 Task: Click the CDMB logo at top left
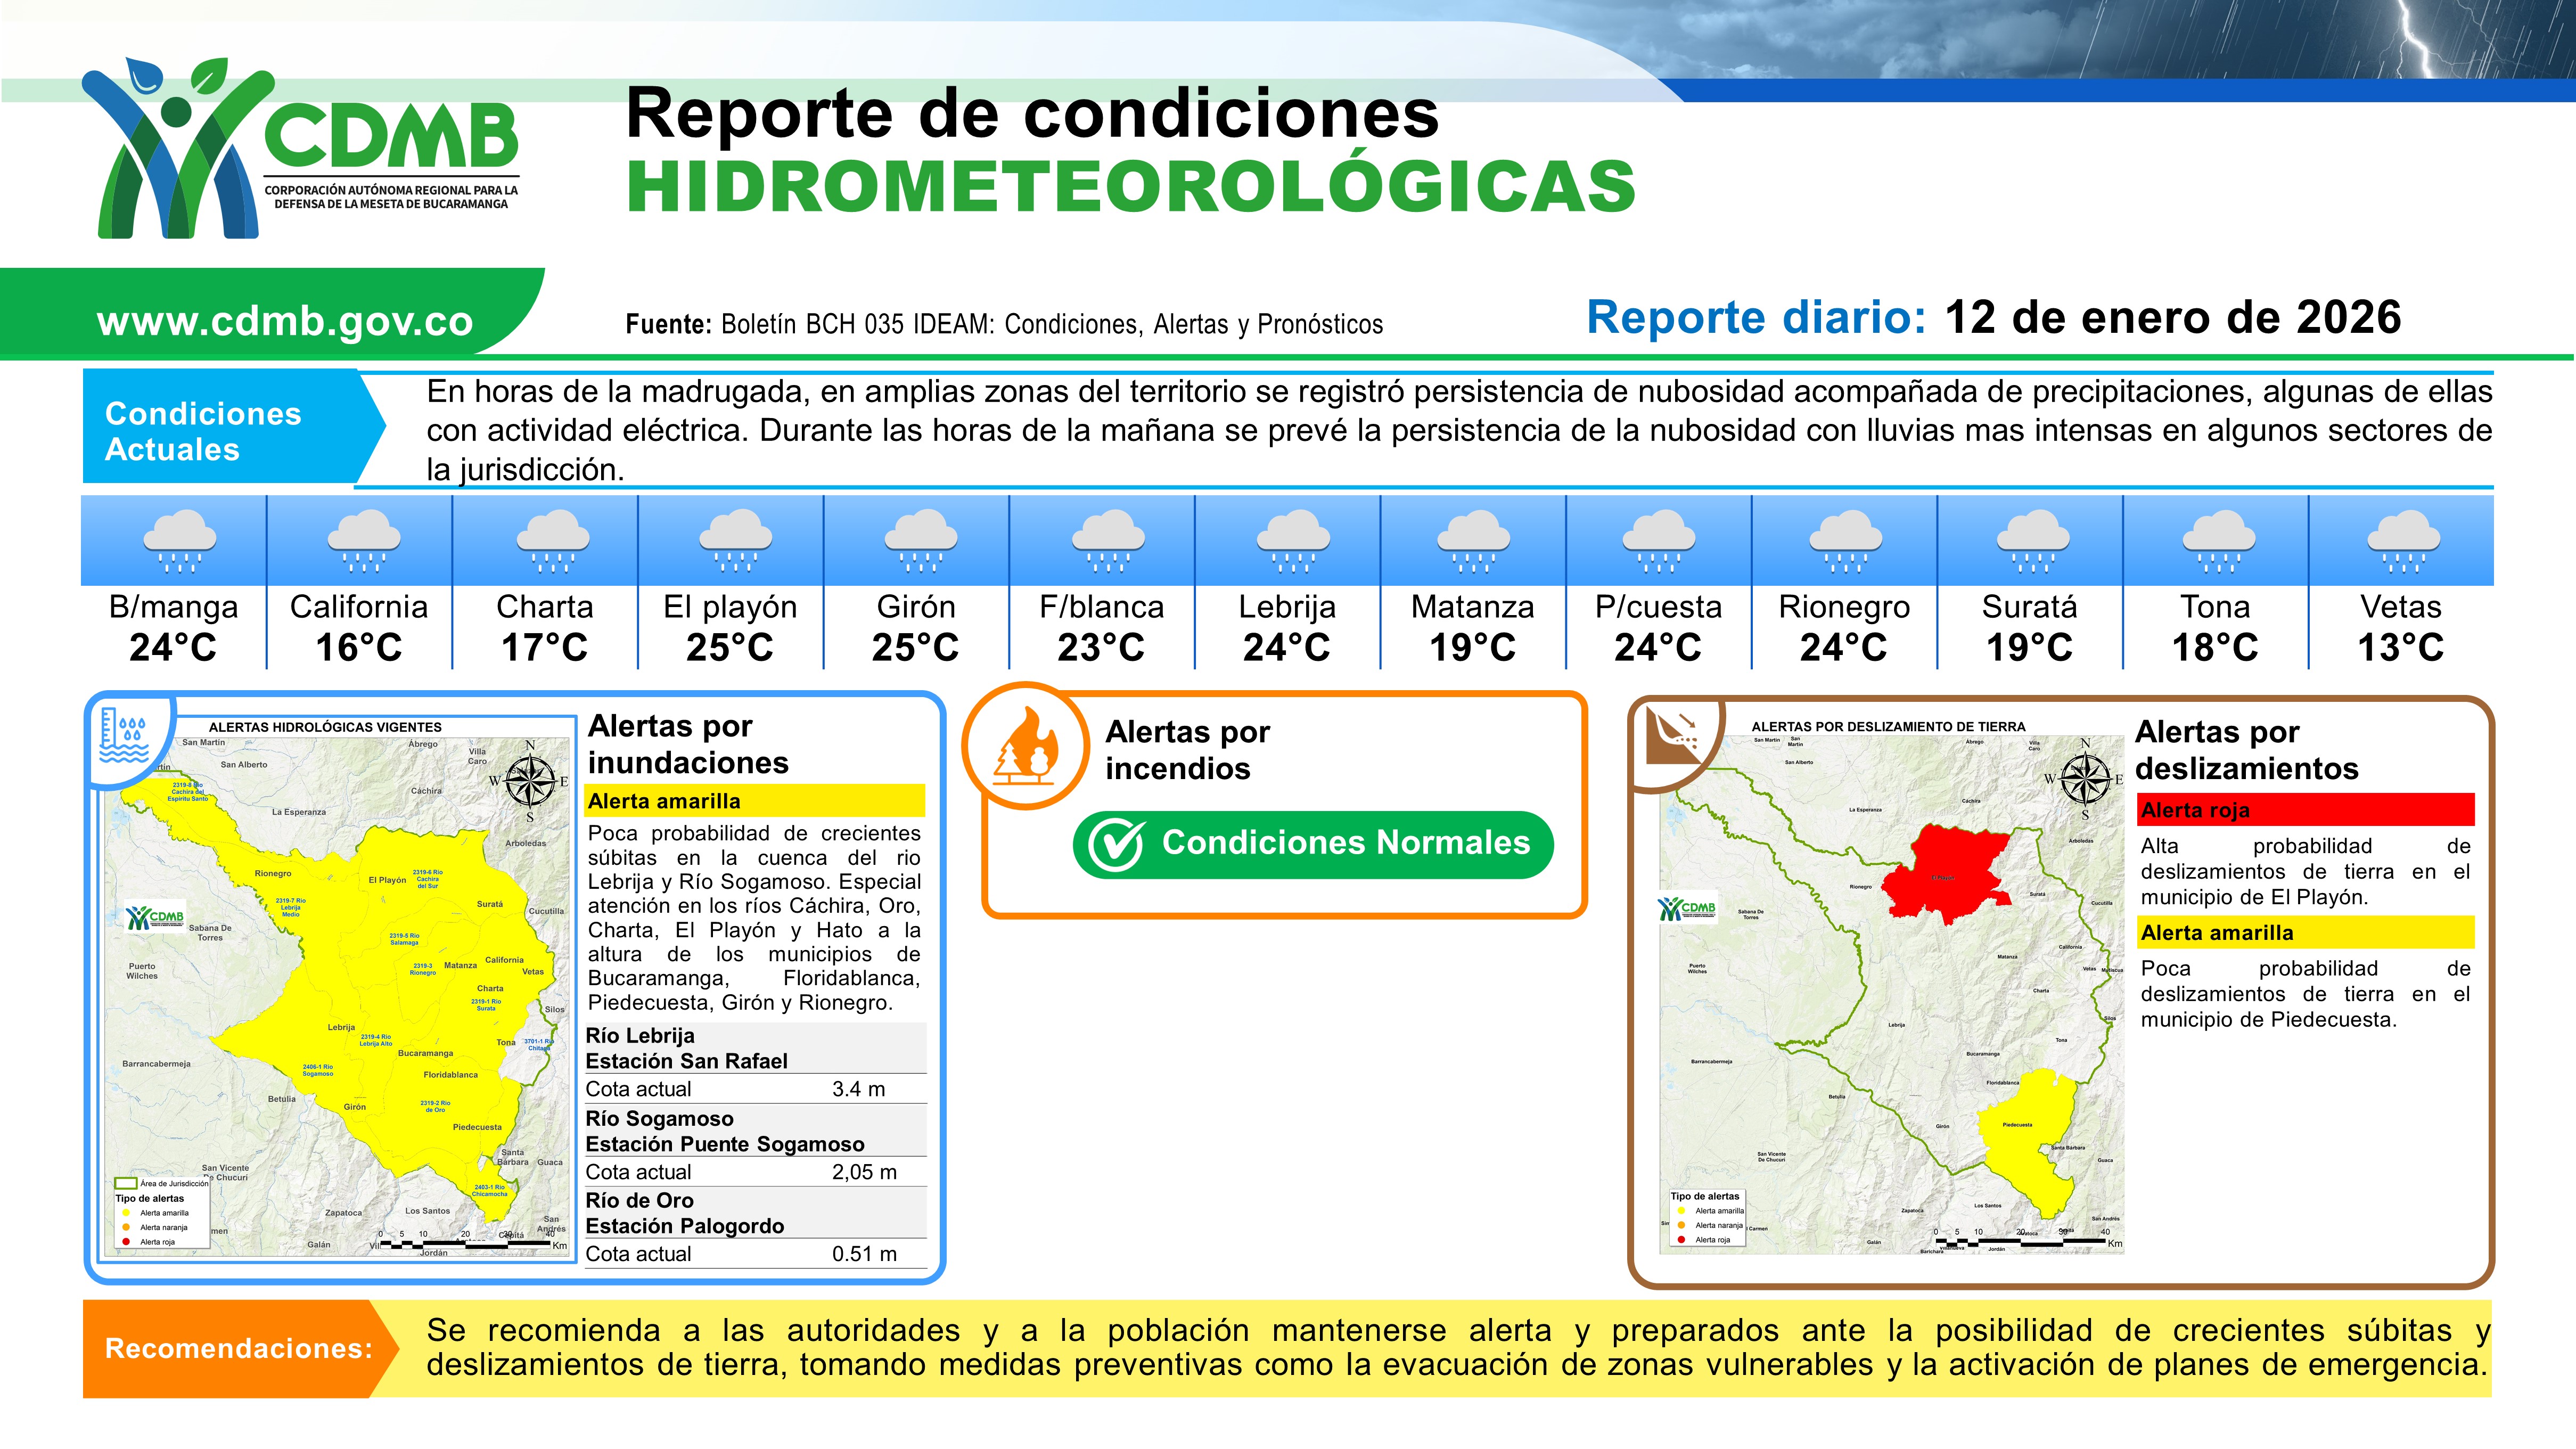(300, 148)
